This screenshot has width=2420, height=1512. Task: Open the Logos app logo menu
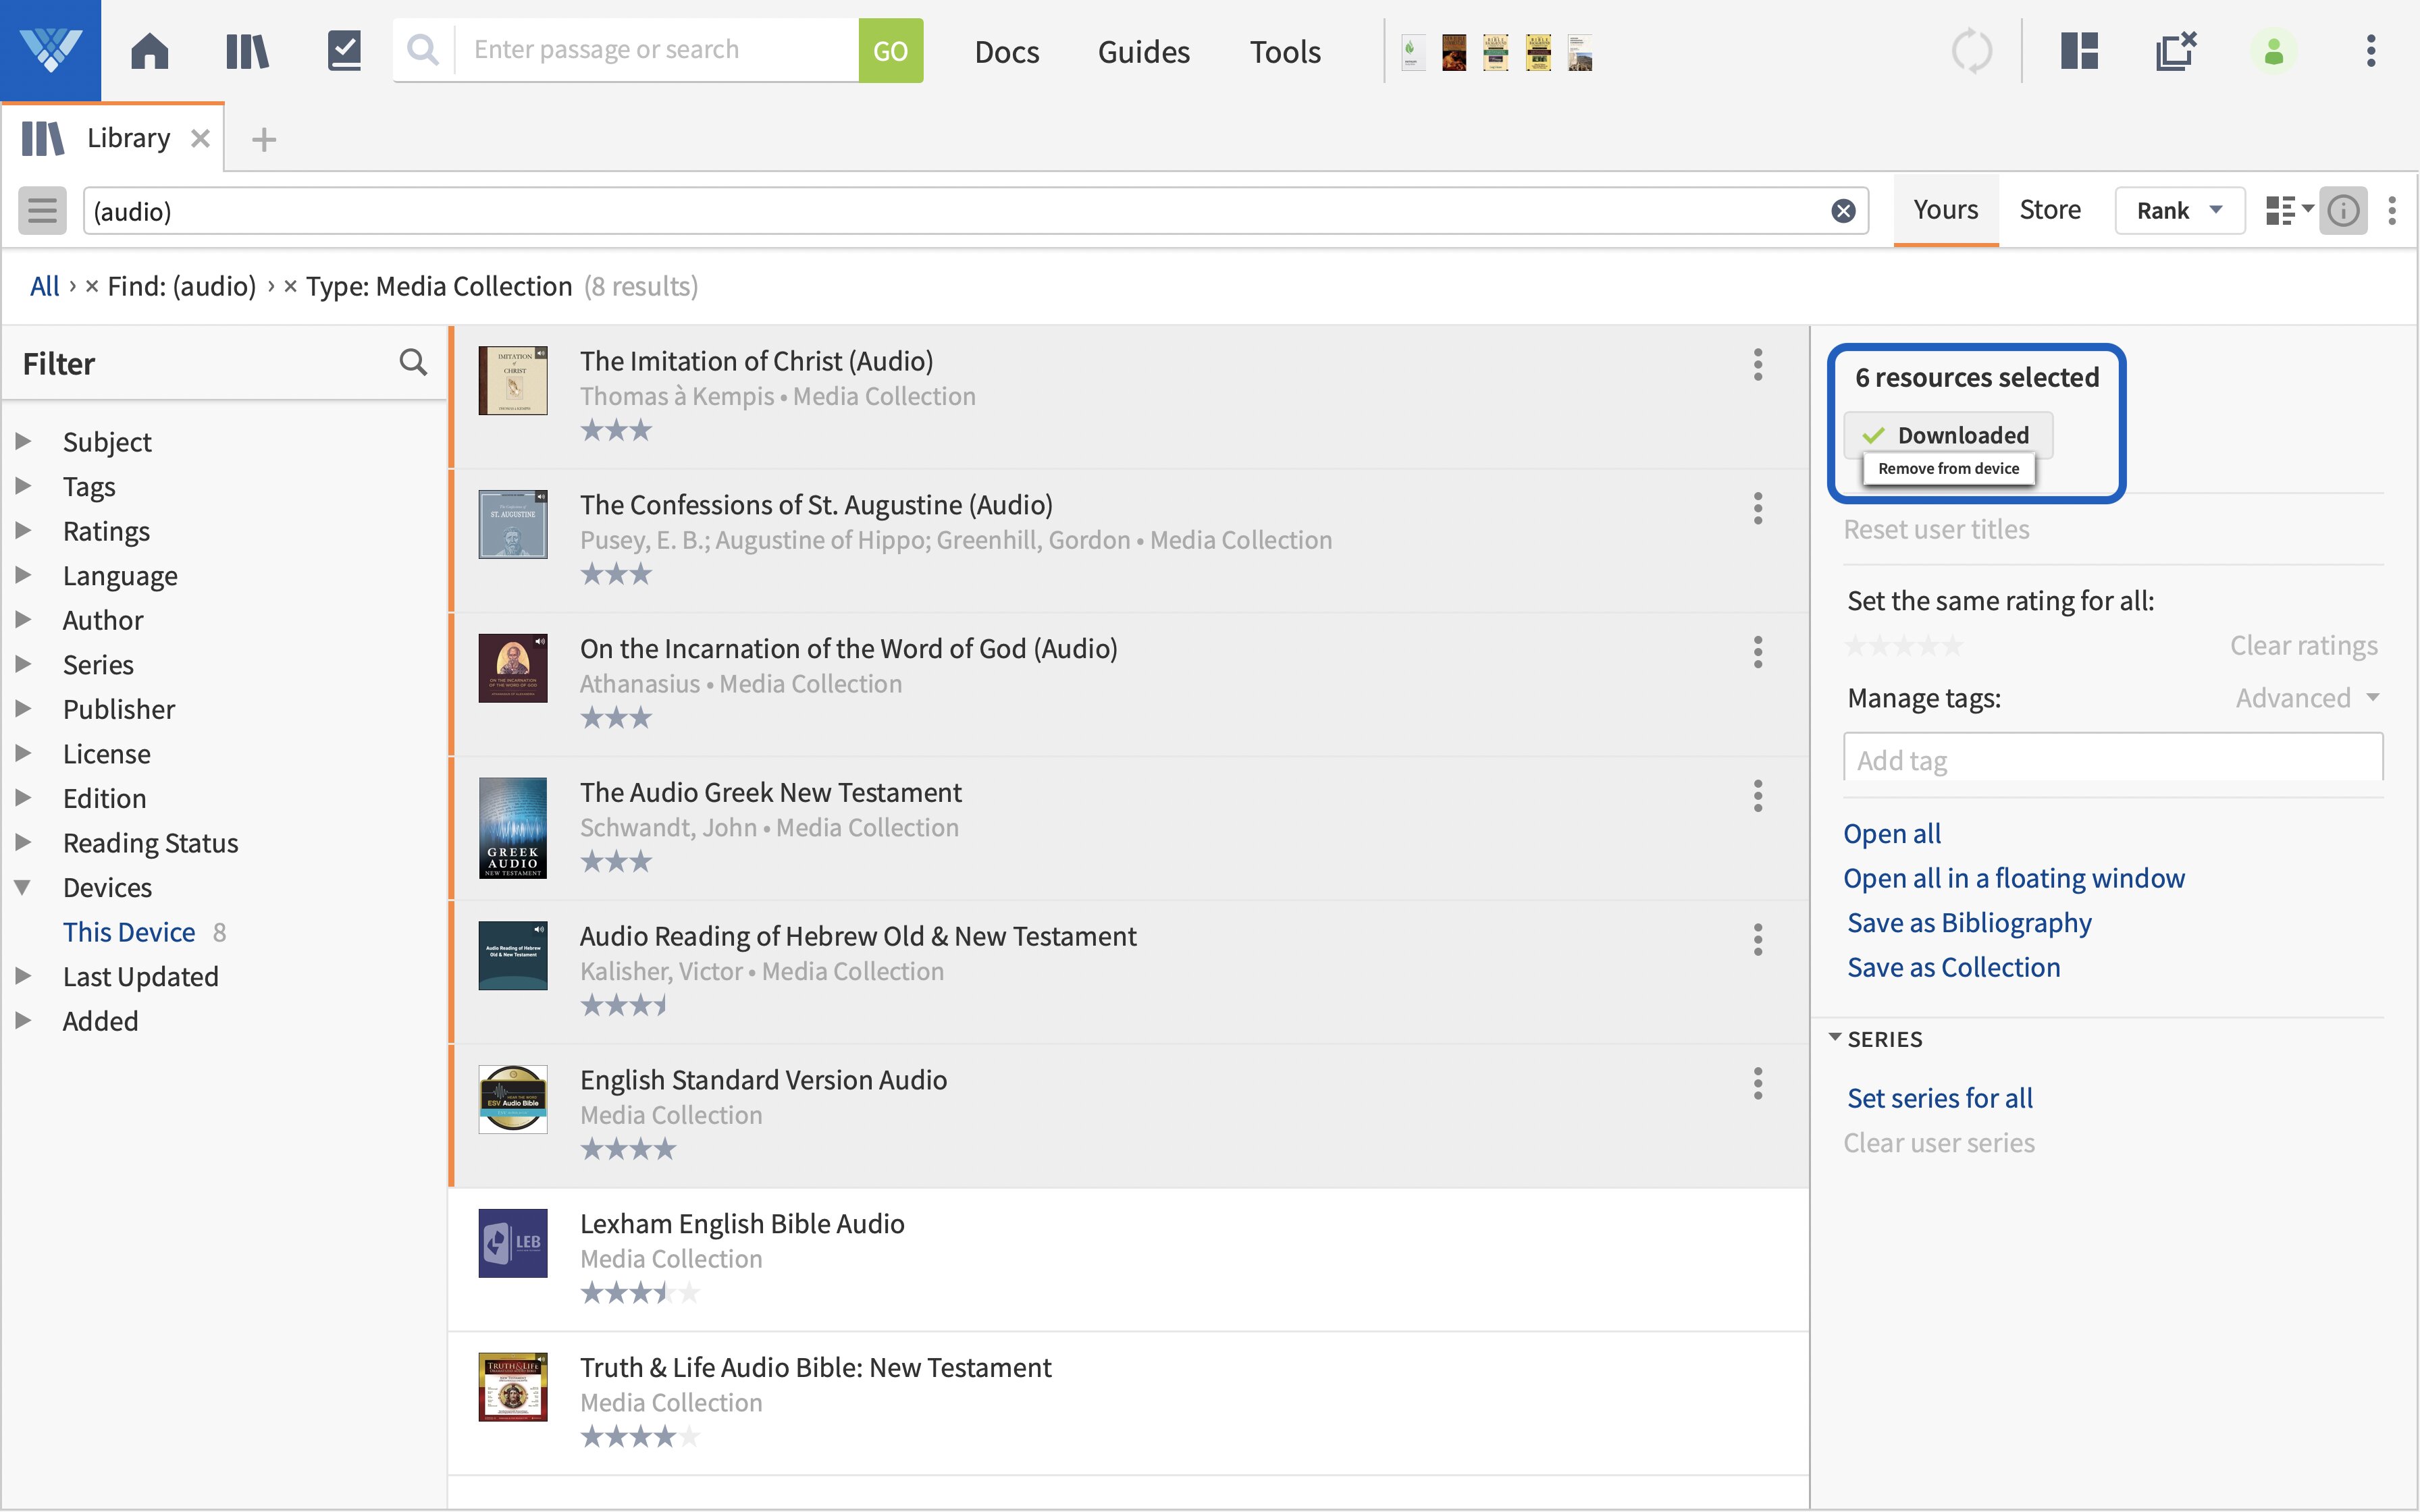(x=50, y=50)
